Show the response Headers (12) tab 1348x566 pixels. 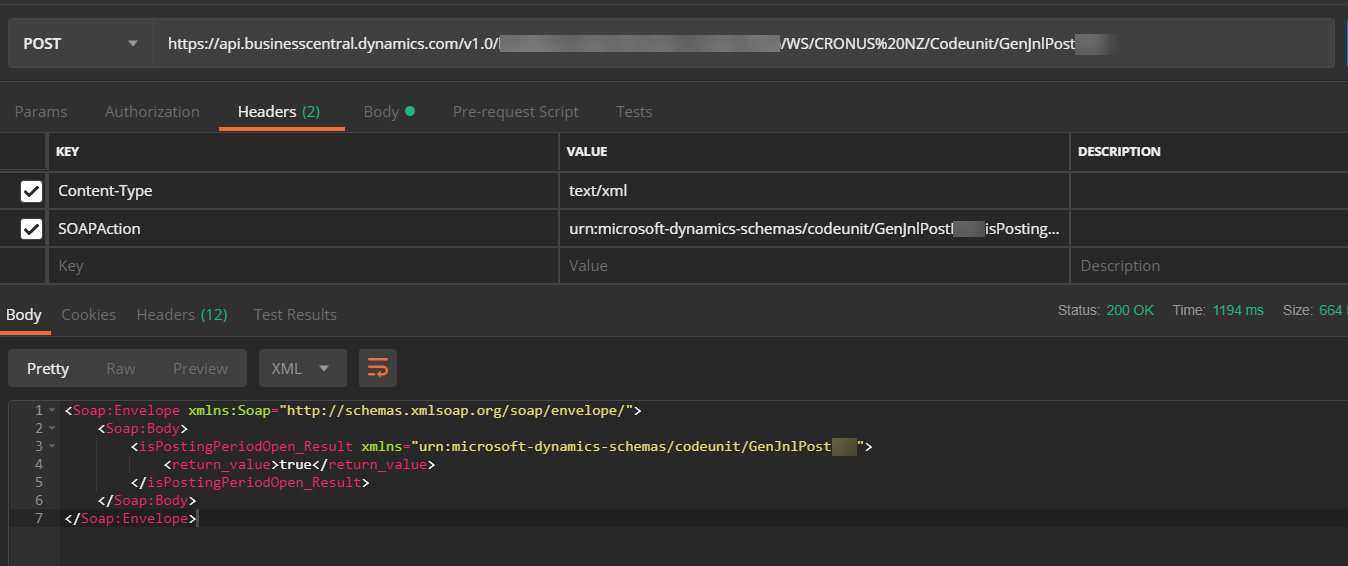coord(182,315)
